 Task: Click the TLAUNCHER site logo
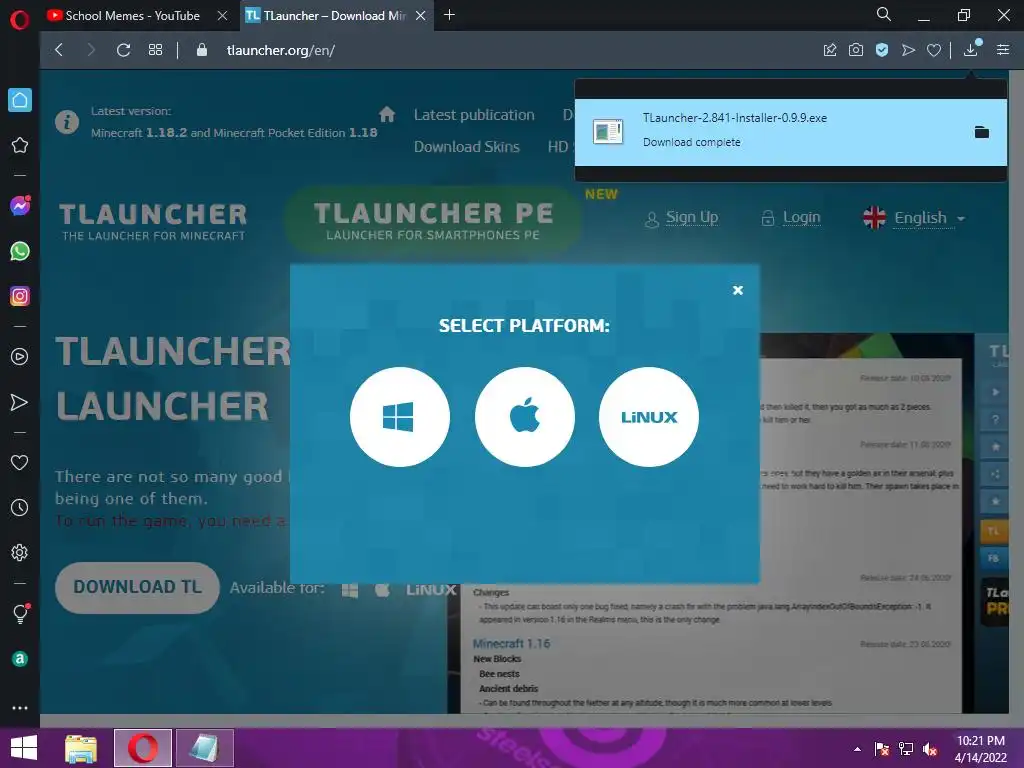coord(153,221)
